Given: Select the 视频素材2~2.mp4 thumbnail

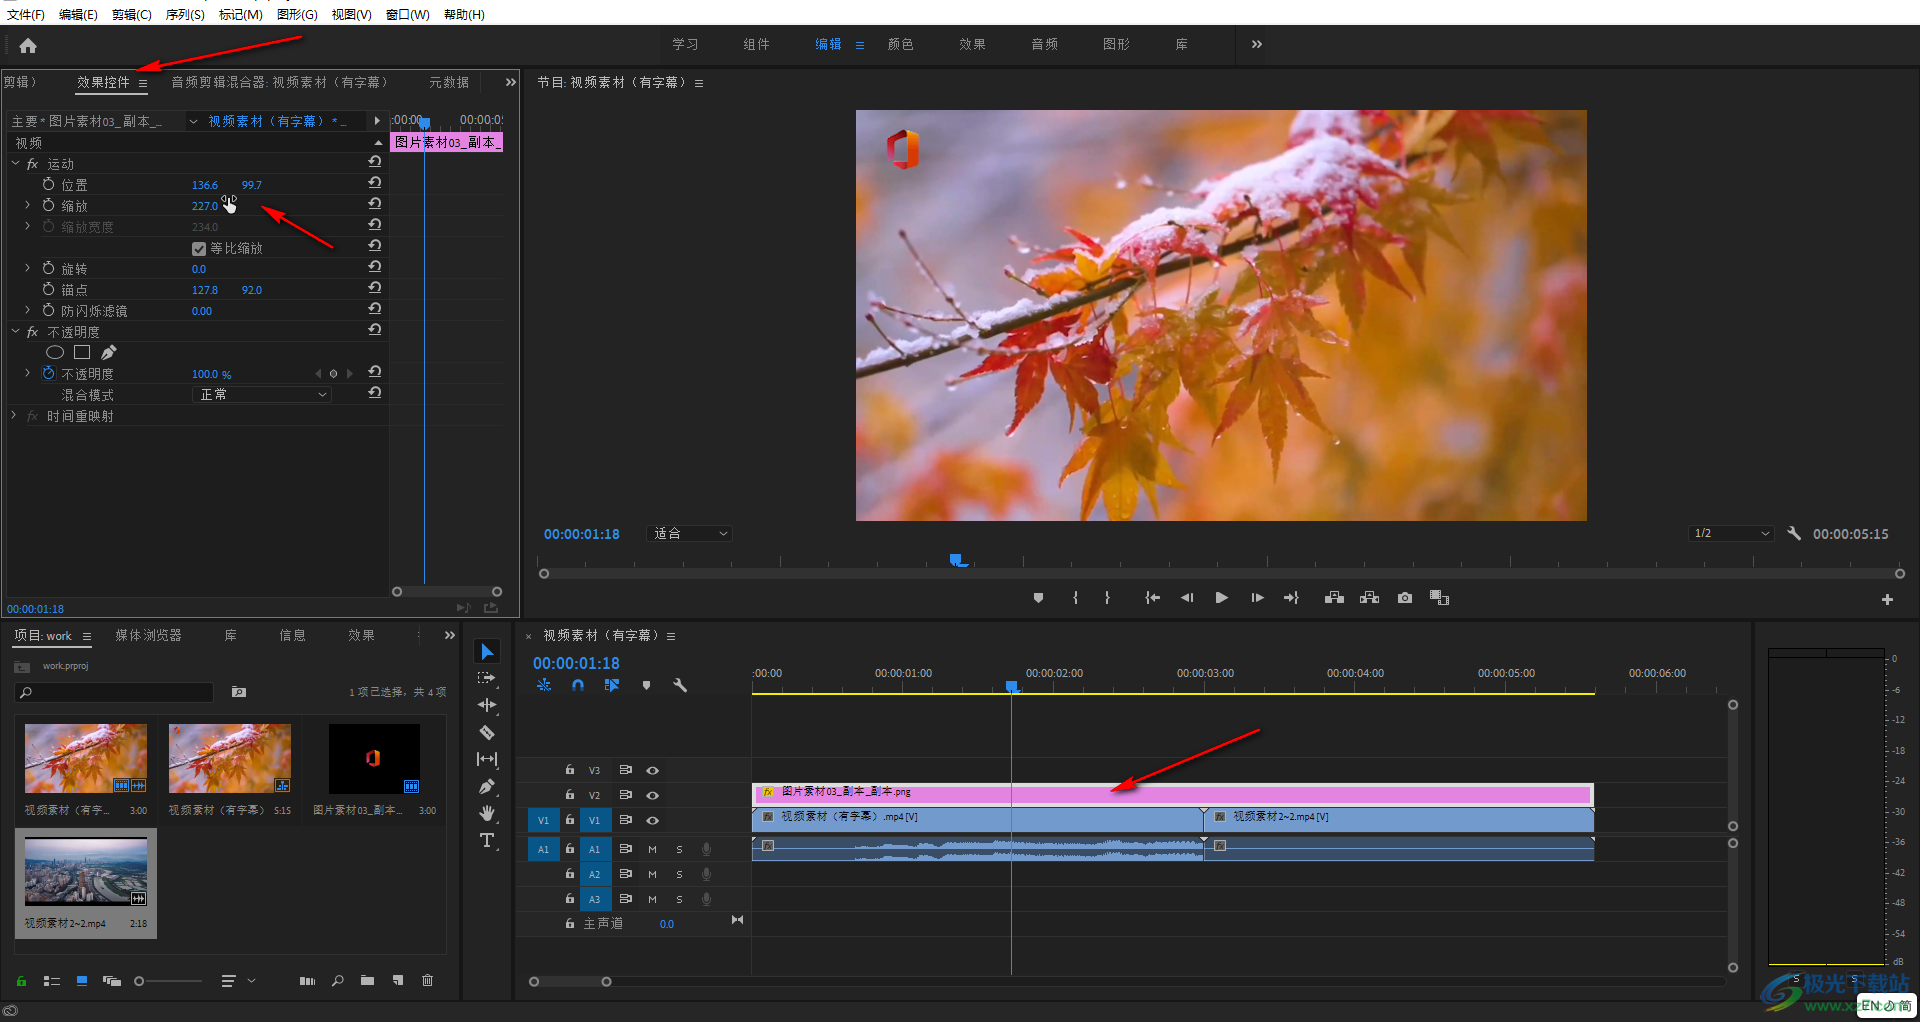Looking at the screenshot, I should pos(86,871).
